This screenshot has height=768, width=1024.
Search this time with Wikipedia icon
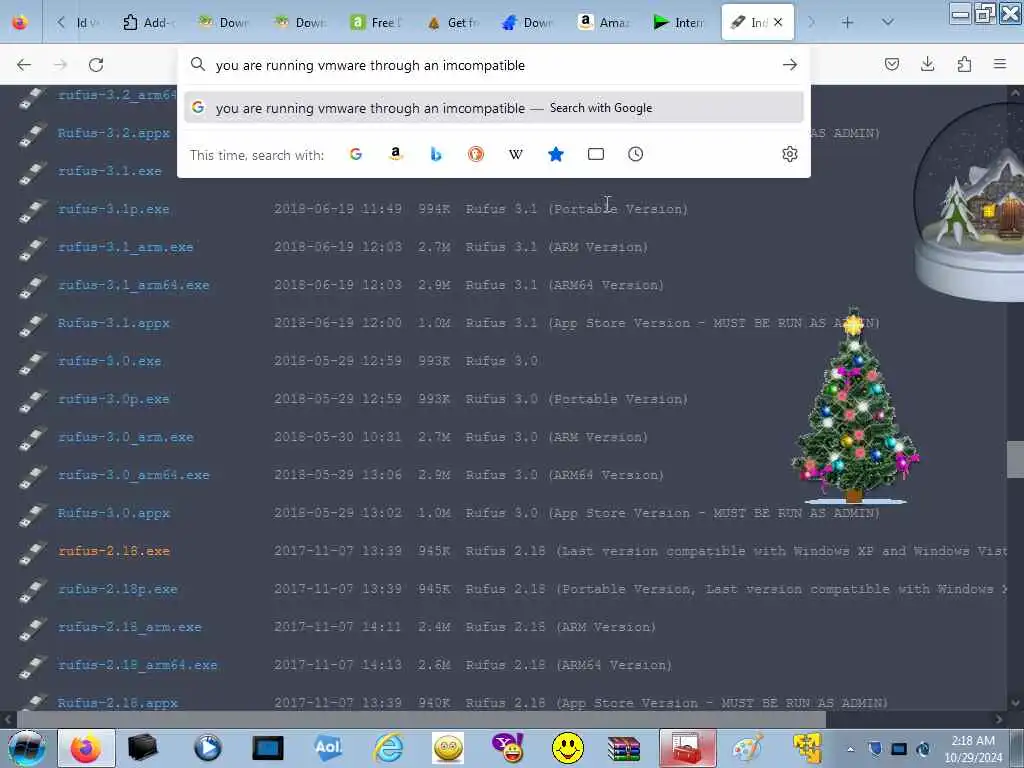coord(515,154)
